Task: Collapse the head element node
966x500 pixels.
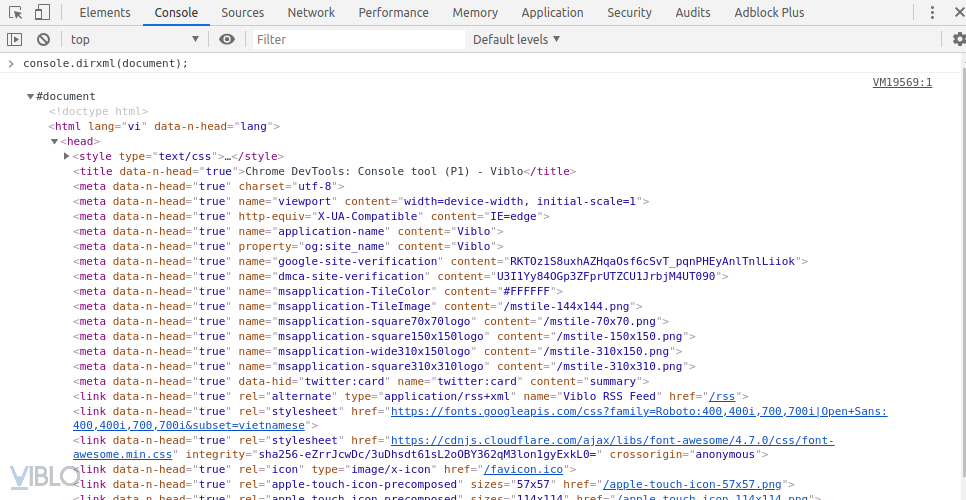Action: click(x=54, y=141)
